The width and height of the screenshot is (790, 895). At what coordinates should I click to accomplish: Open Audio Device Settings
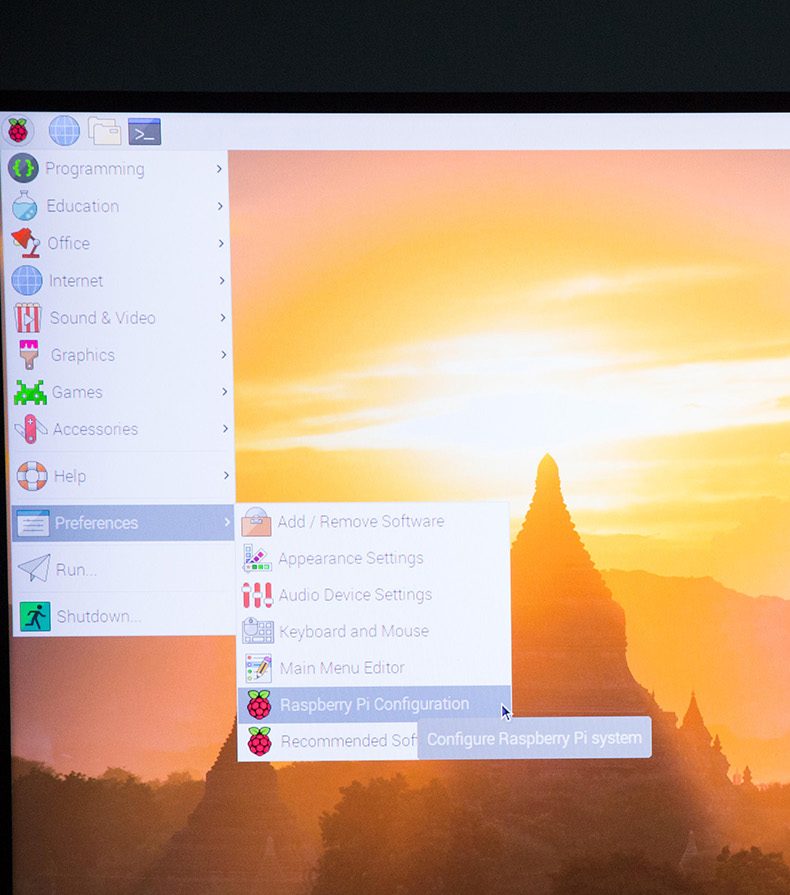(374, 595)
